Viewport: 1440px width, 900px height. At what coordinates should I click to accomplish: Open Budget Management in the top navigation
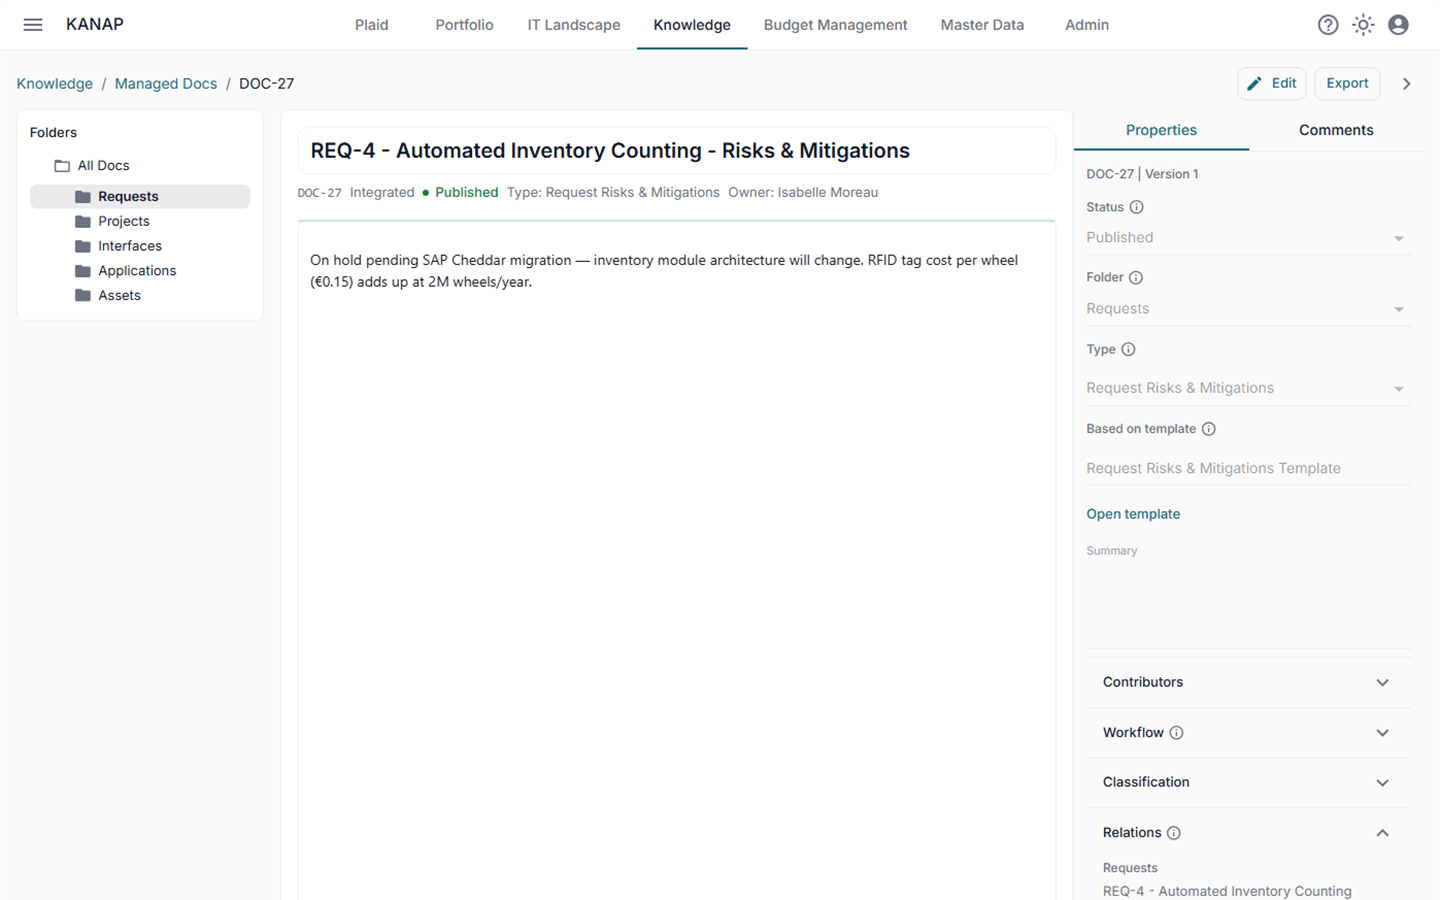835,25
